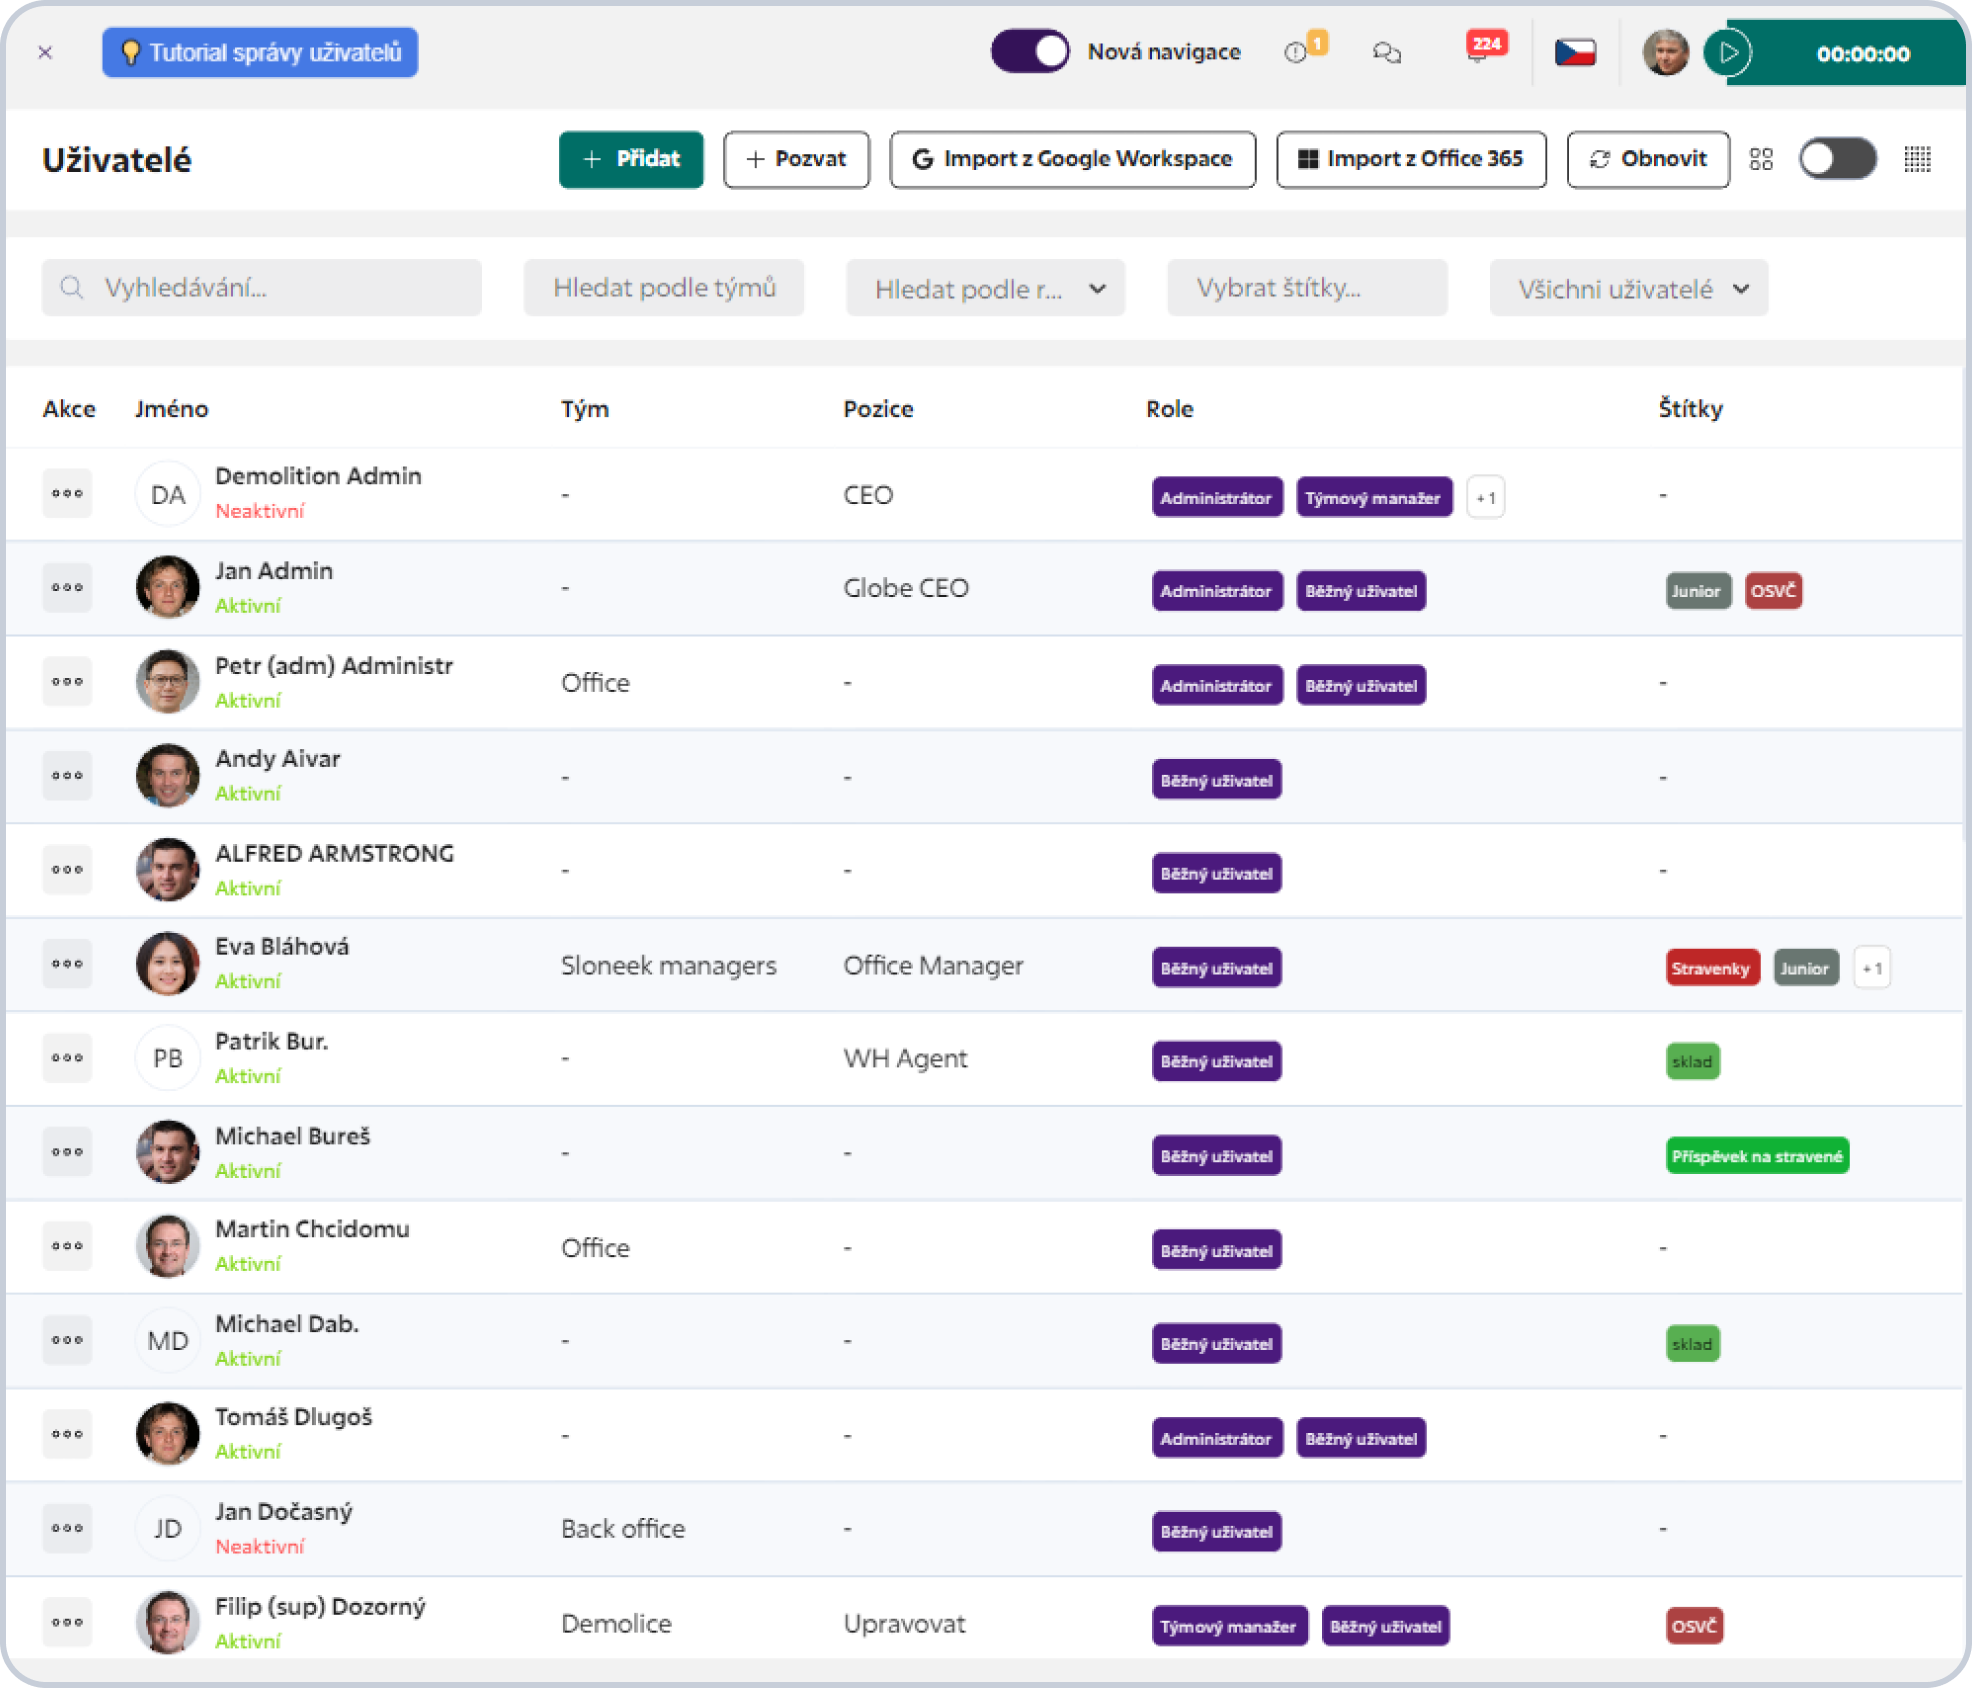Open actions menu for Eva Bláhová
Screen dimensions: 1972x1688
coord(67,964)
